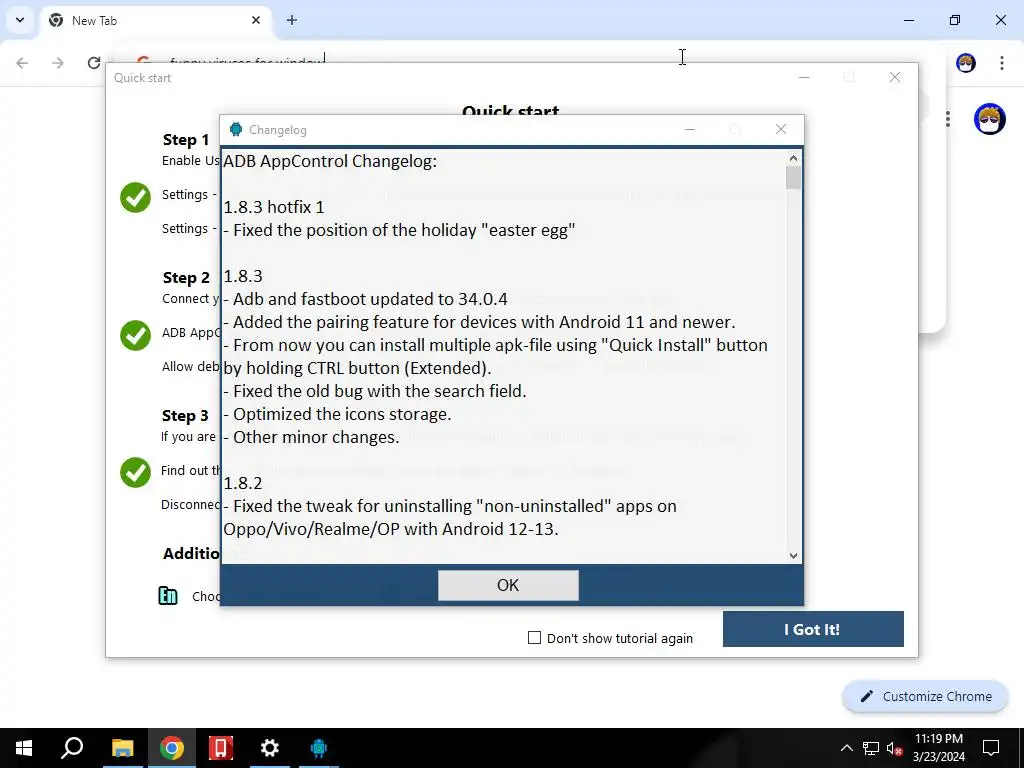1024x768 pixels.
Task: Click the ADB AppControl icon in Changelog title bar
Action: pos(236,129)
